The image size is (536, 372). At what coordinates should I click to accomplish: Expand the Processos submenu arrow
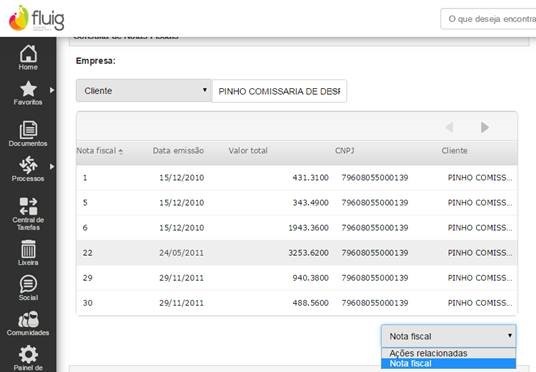52,167
